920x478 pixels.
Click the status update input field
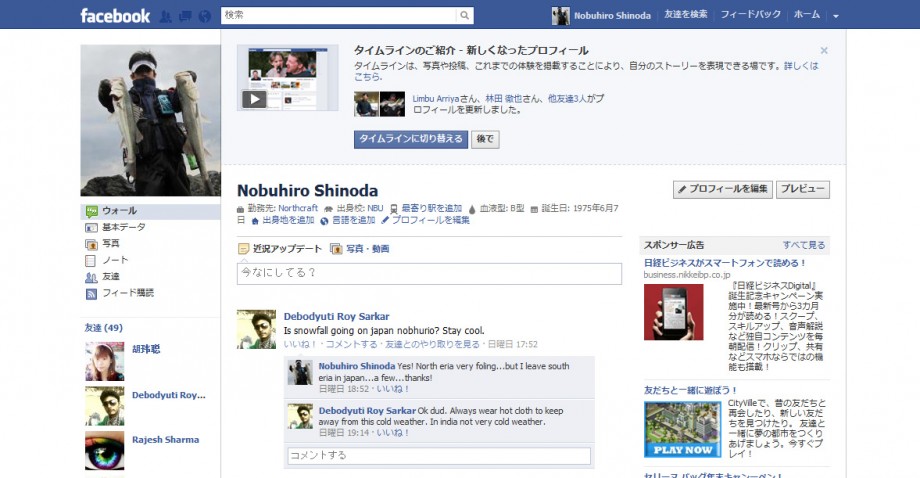pyautogui.click(x=429, y=273)
